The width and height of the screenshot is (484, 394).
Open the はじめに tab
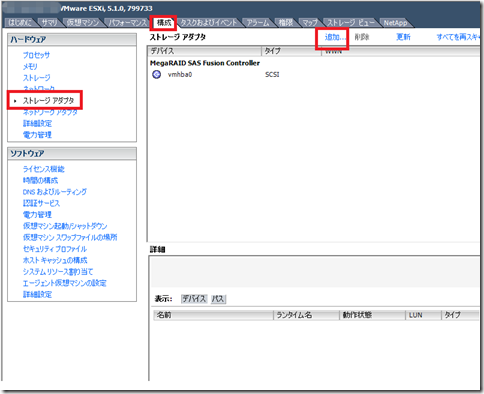tap(19, 23)
